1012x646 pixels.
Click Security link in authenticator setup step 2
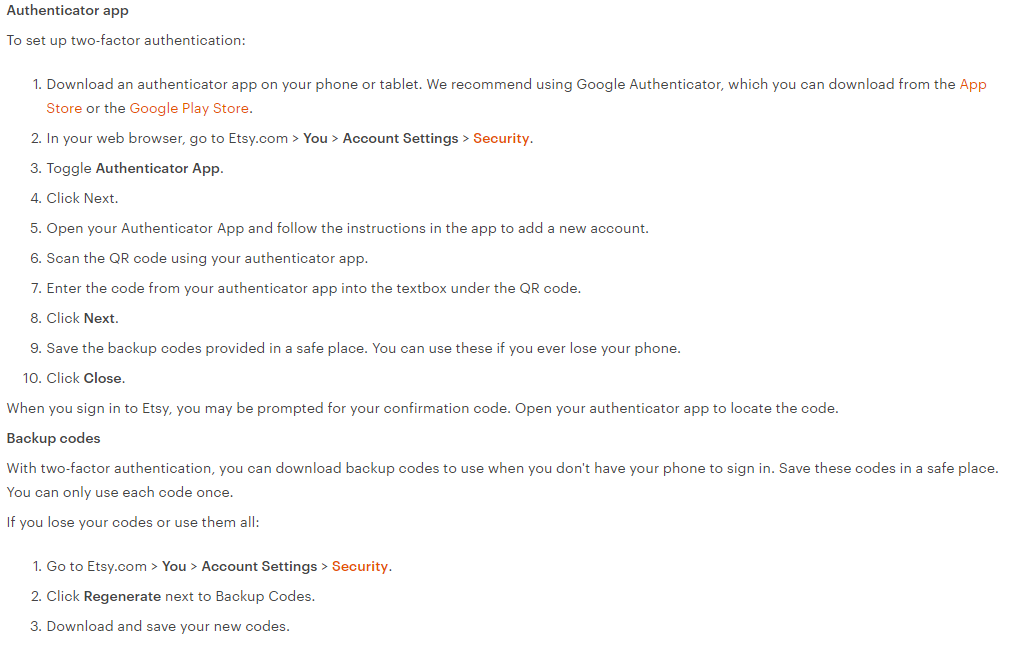(501, 138)
